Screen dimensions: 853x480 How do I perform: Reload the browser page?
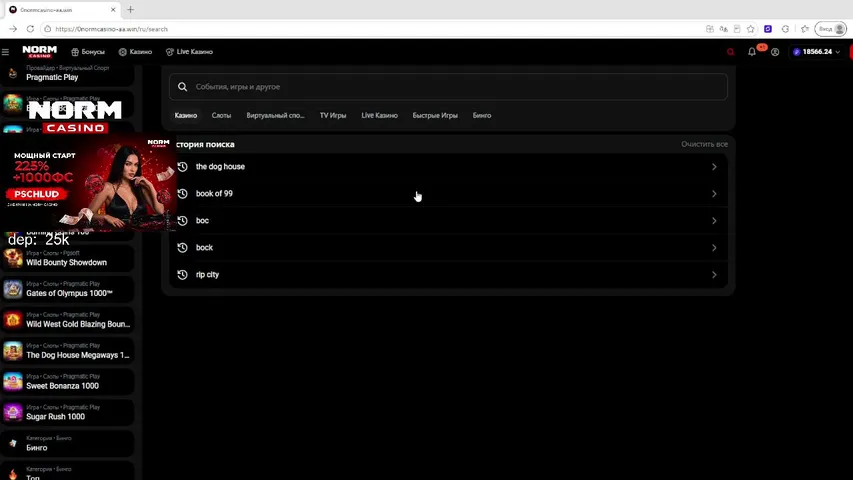[30, 29]
